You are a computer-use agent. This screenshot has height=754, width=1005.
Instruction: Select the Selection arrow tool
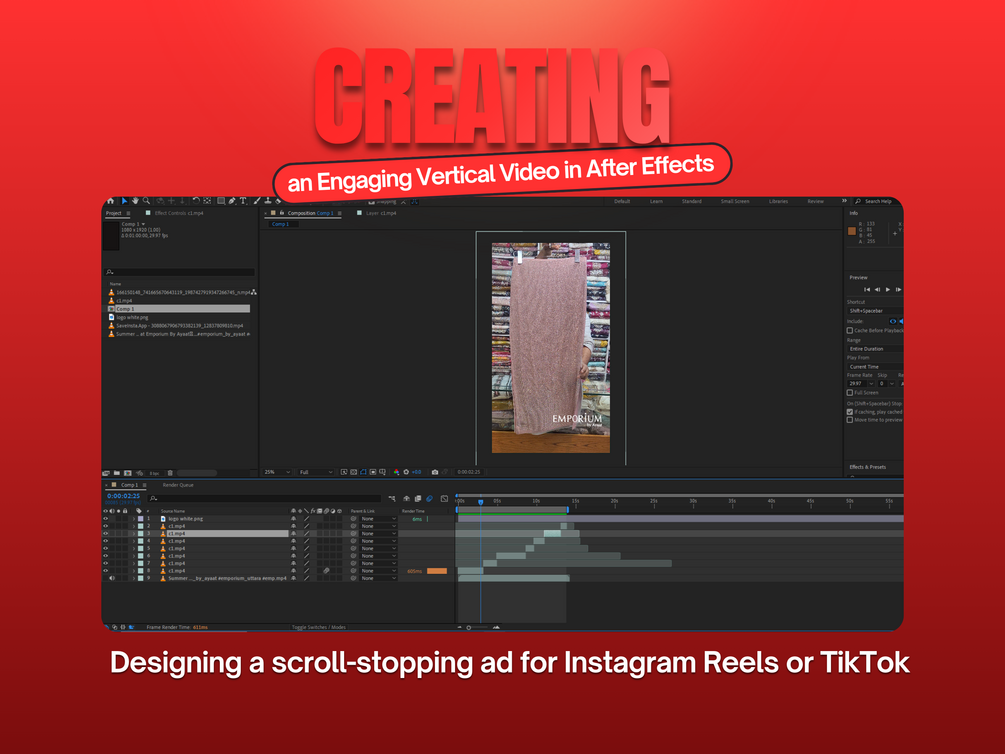pyautogui.click(x=124, y=201)
